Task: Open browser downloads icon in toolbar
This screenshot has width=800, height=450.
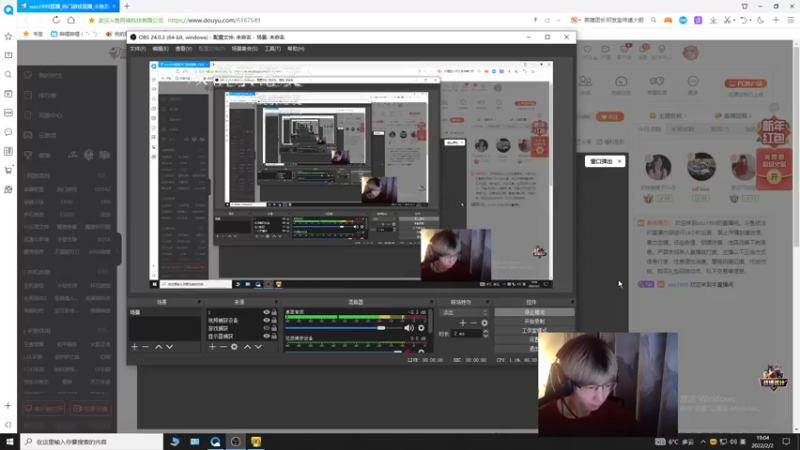Action: click(713, 20)
